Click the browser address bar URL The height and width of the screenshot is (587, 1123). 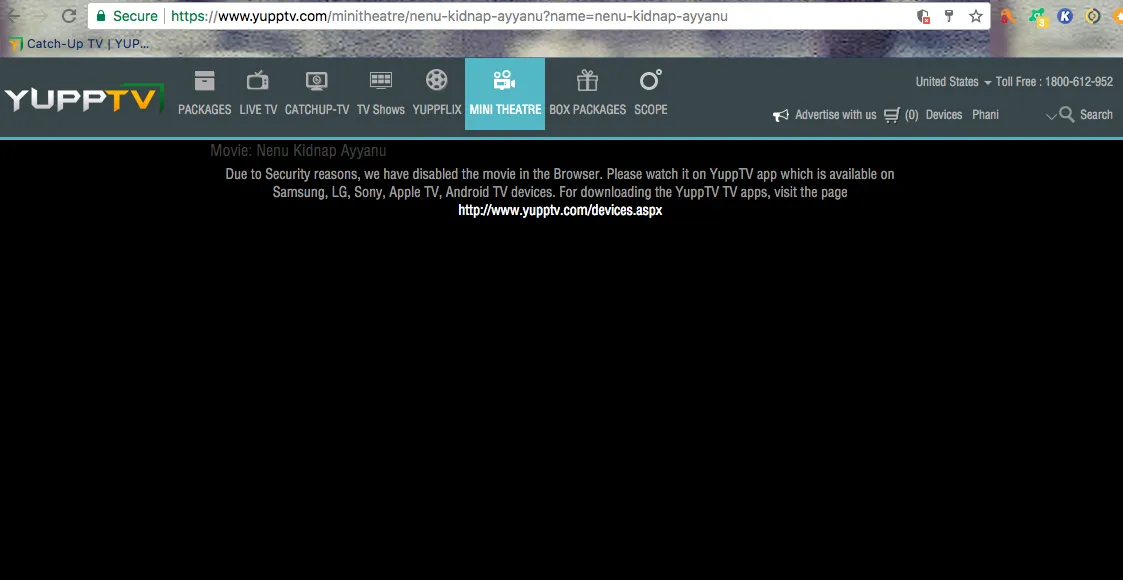tap(450, 16)
